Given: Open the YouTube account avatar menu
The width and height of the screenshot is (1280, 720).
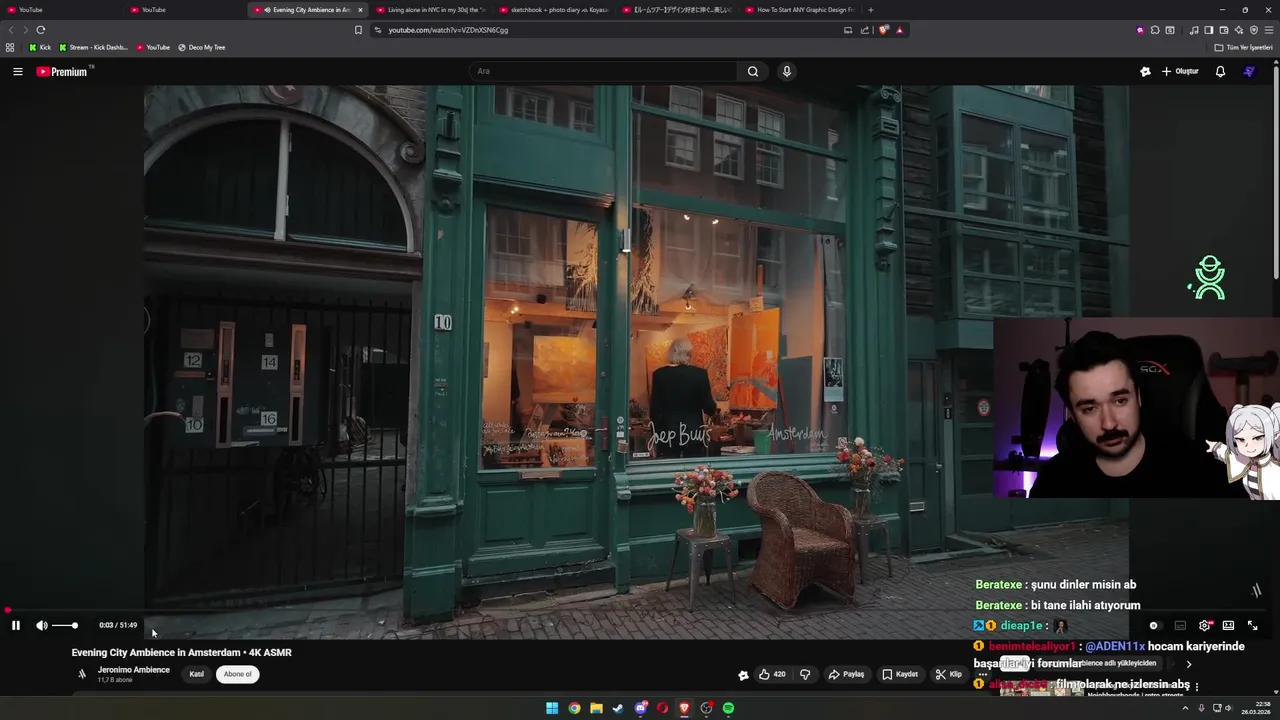Looking at the screenshot, I should [x=1249, y=71].
